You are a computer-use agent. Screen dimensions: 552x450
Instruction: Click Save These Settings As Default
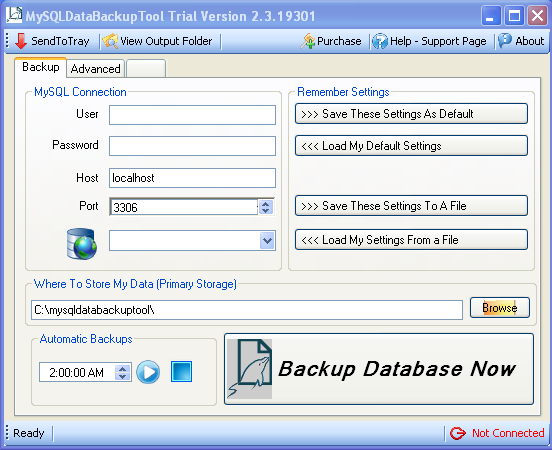click(411, 114)
